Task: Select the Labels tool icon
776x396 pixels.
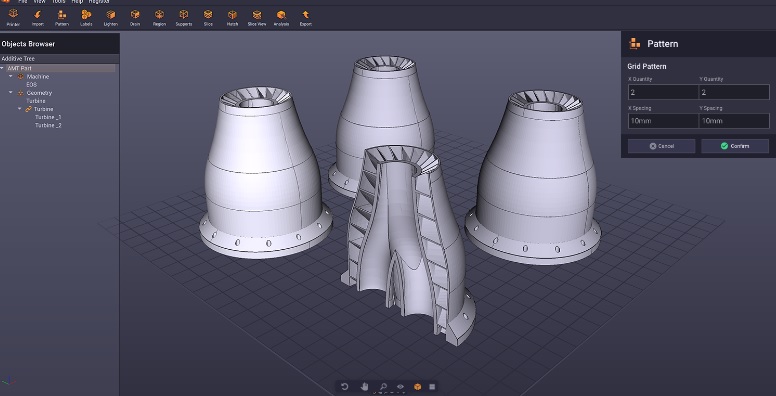Action: point(86,18)
